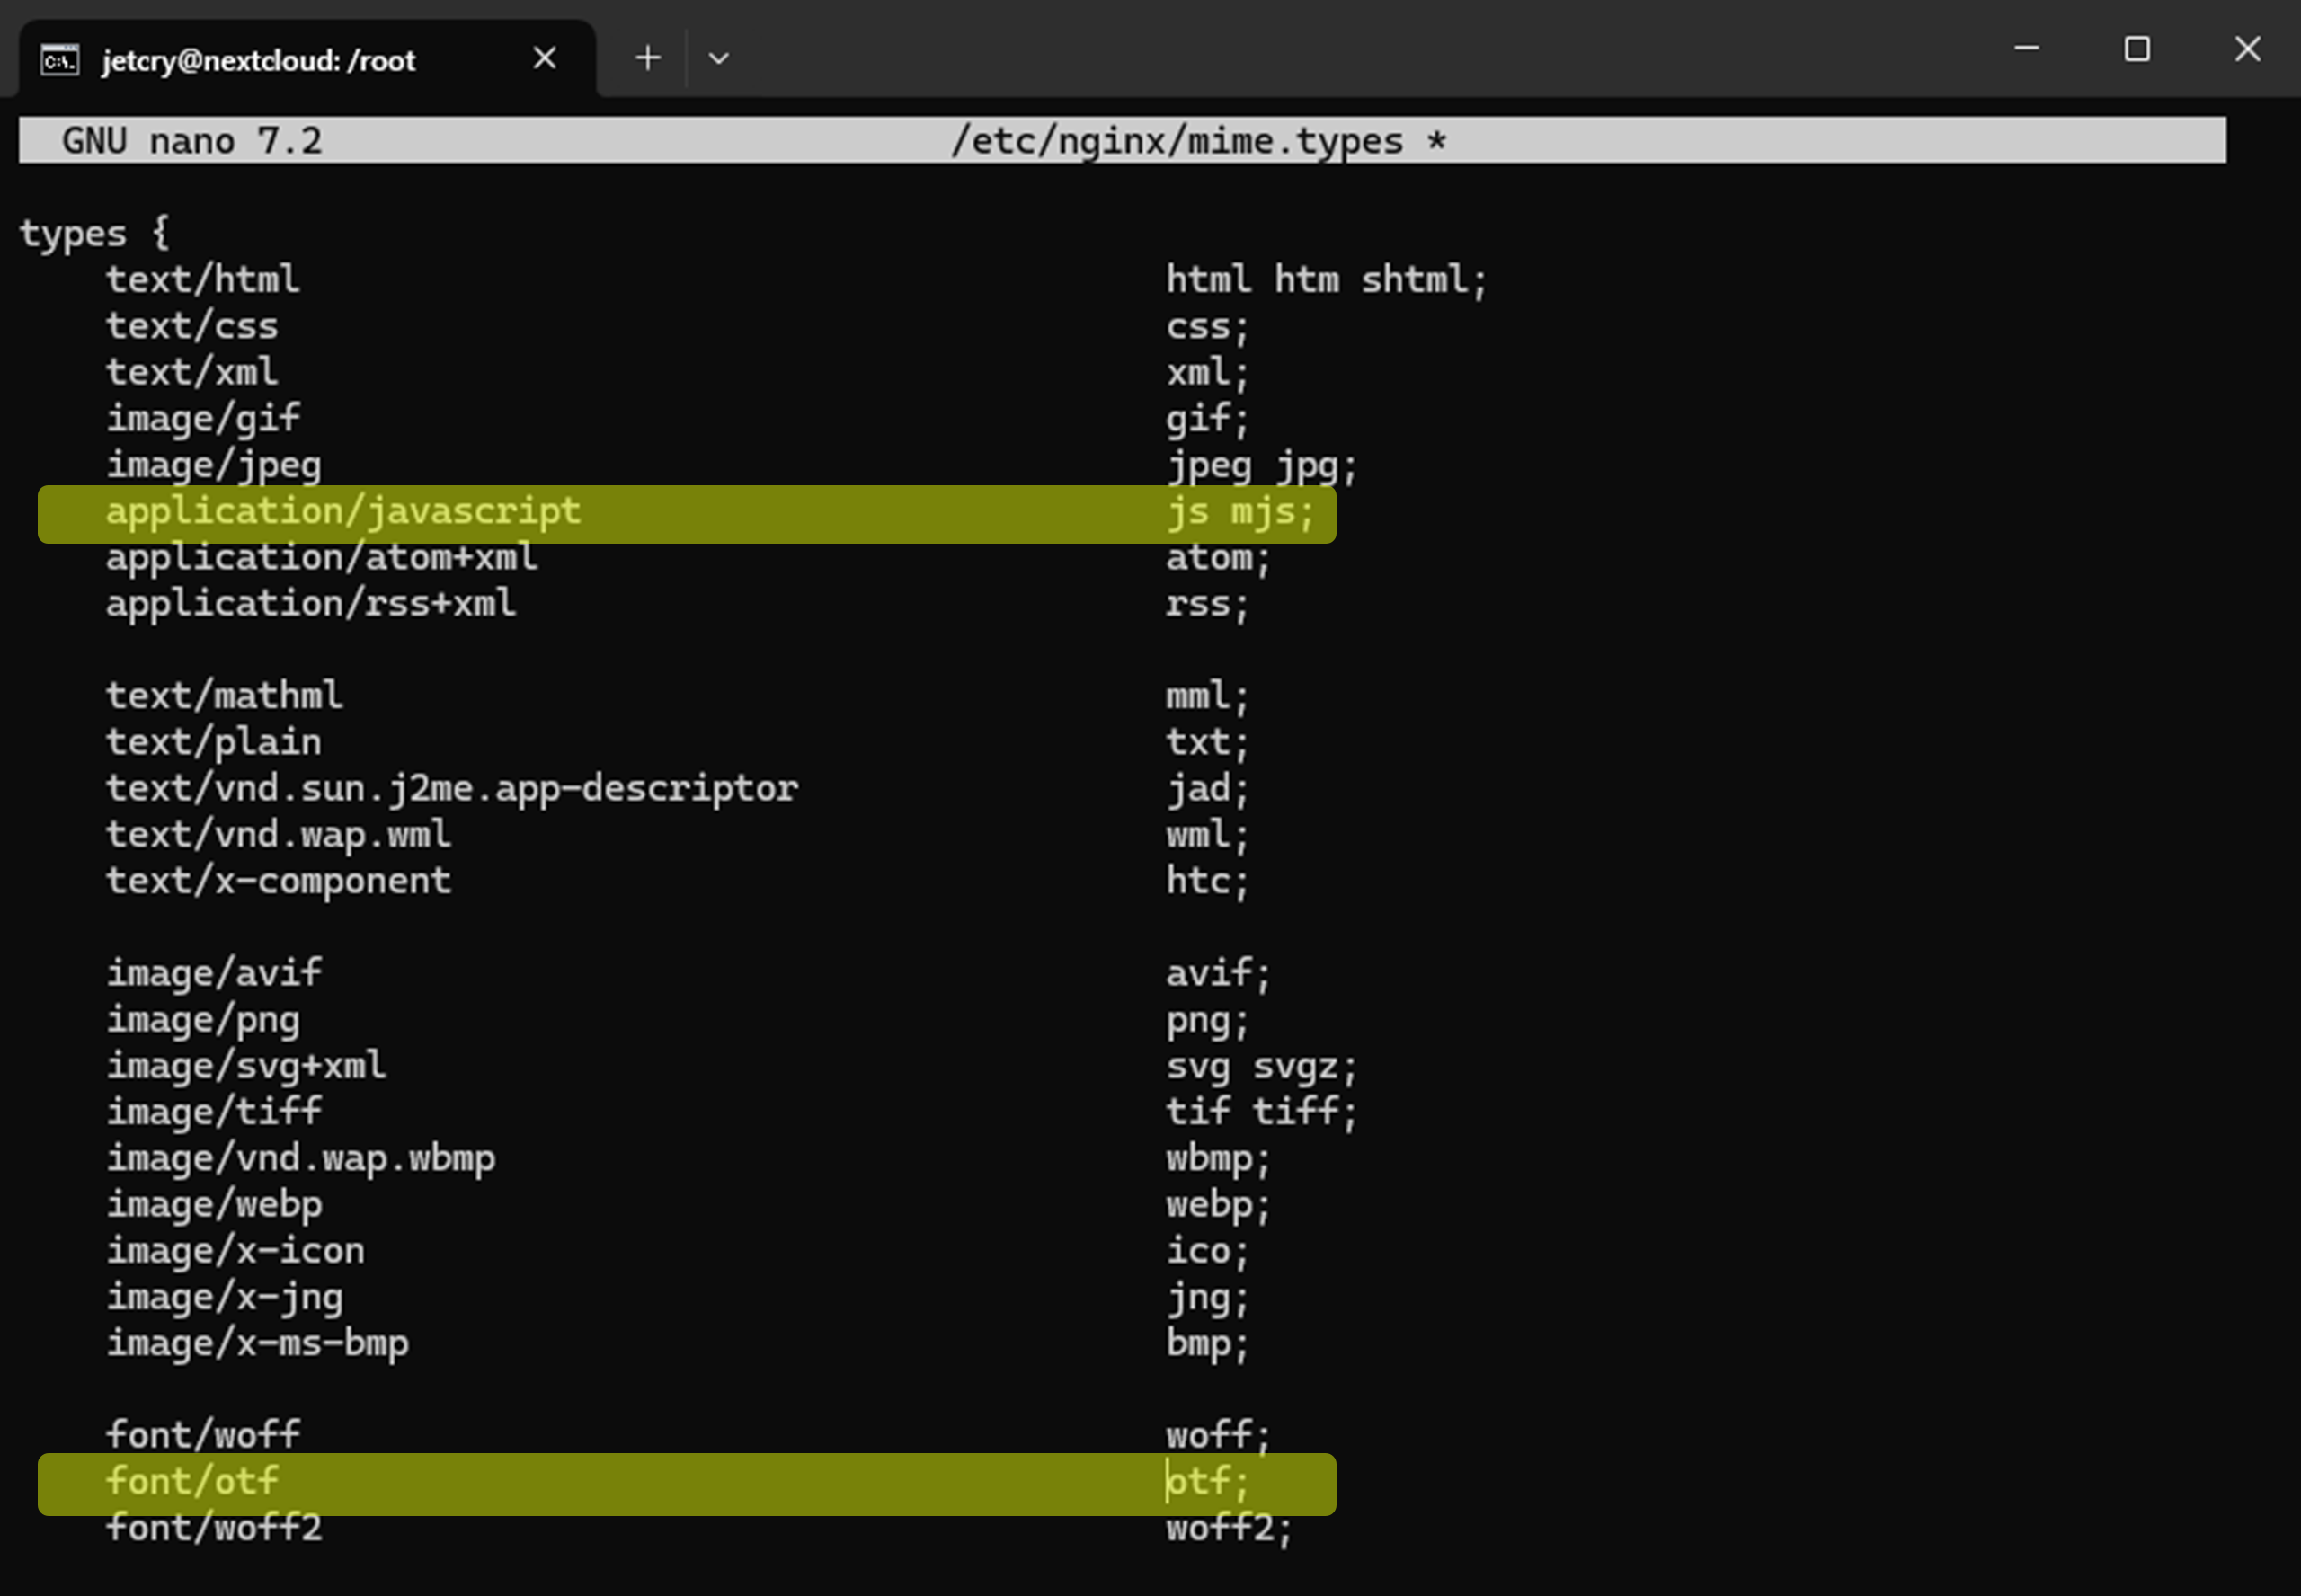Click the application/rss+xml entry
The width and height of the screenshot is (2301, 1596).
click(x=311, y=603)
